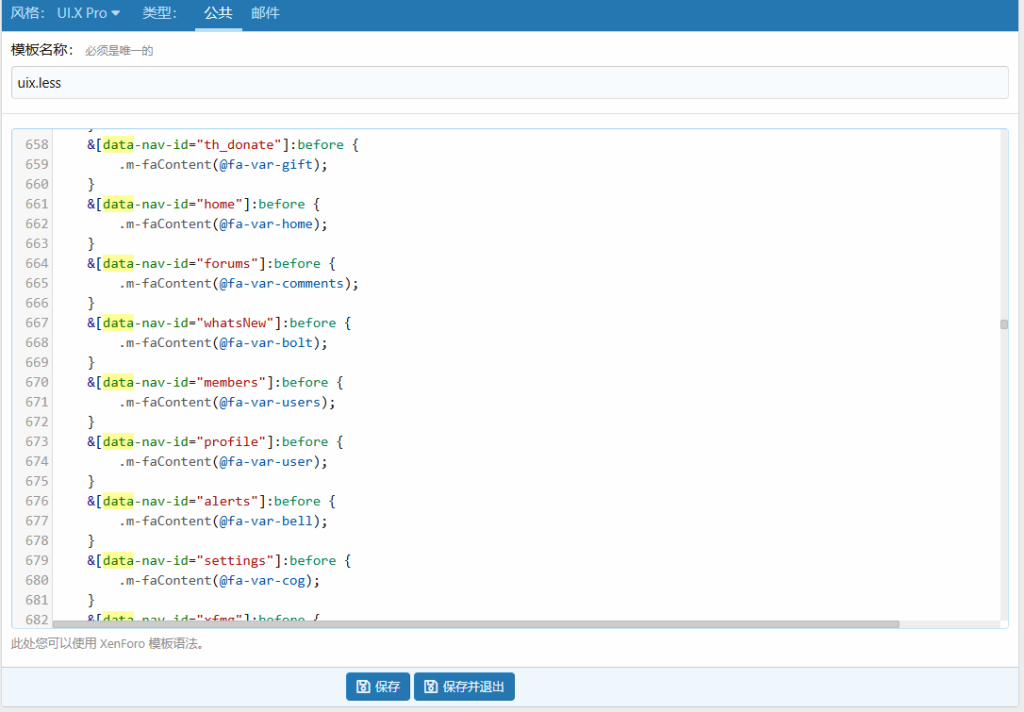Open the UI.X Pro style dropdown

point(88,13)
